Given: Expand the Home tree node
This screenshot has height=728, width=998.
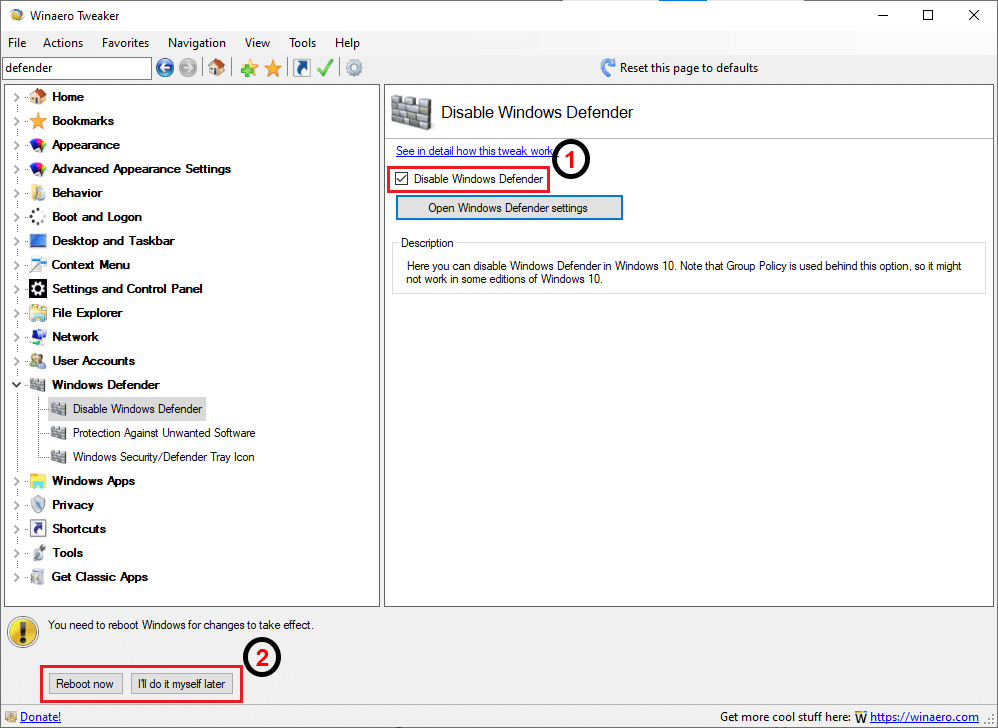Looking at the screenshot, I should 17,97.
